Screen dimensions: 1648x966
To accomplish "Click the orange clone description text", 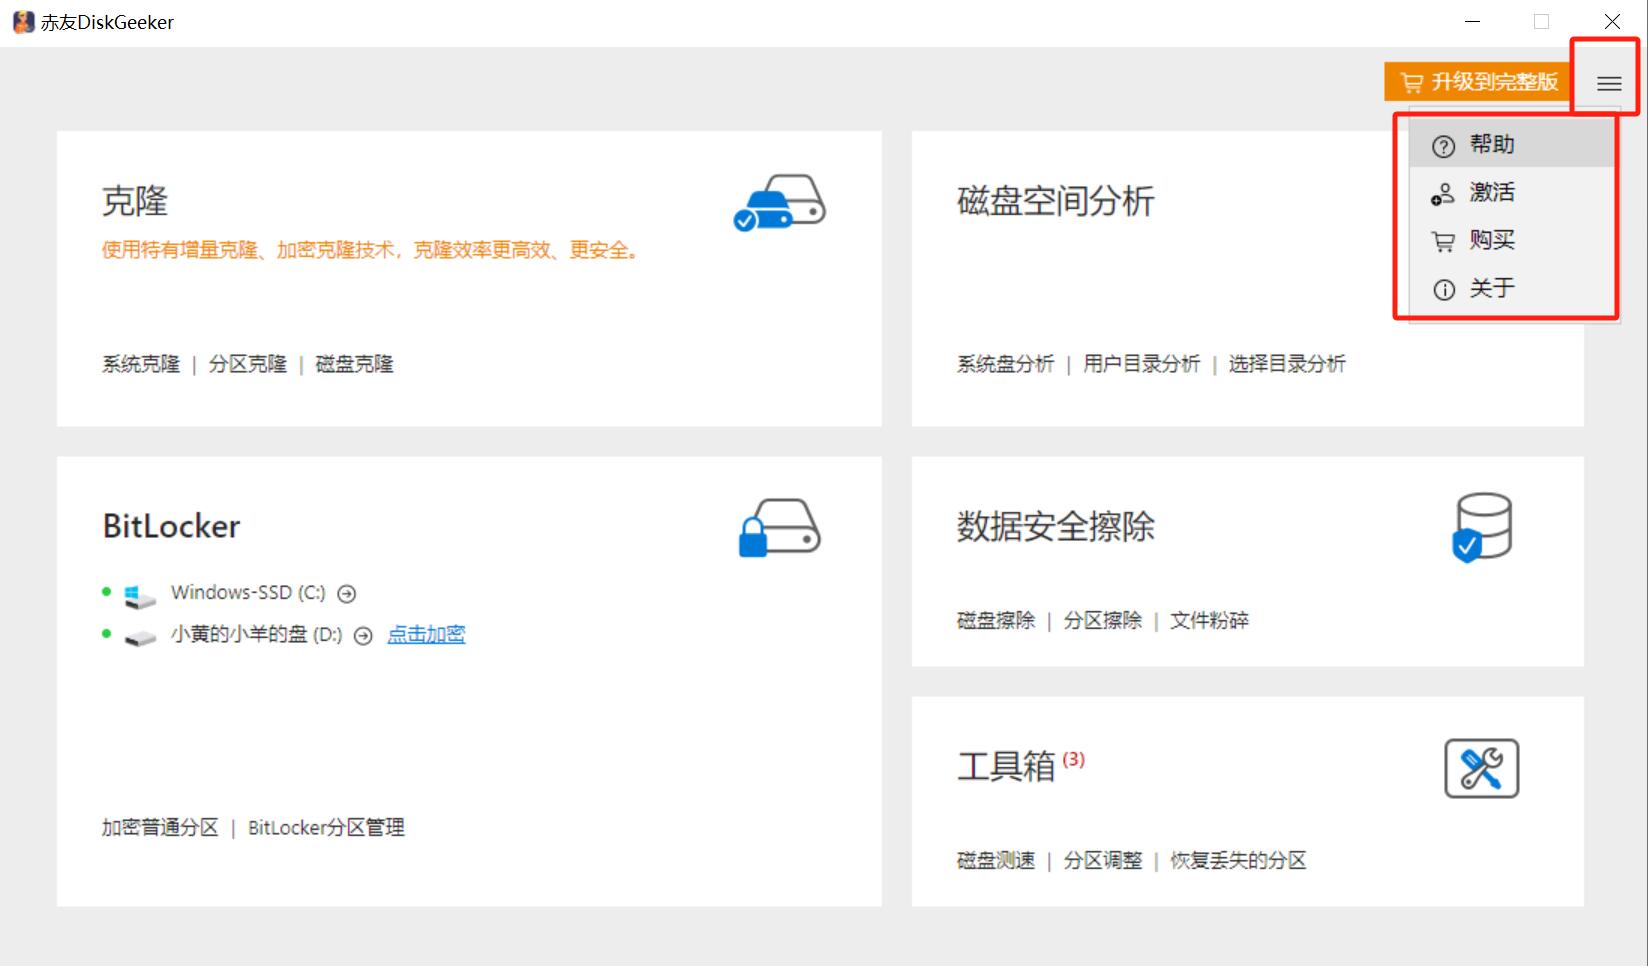I will 371,250.
